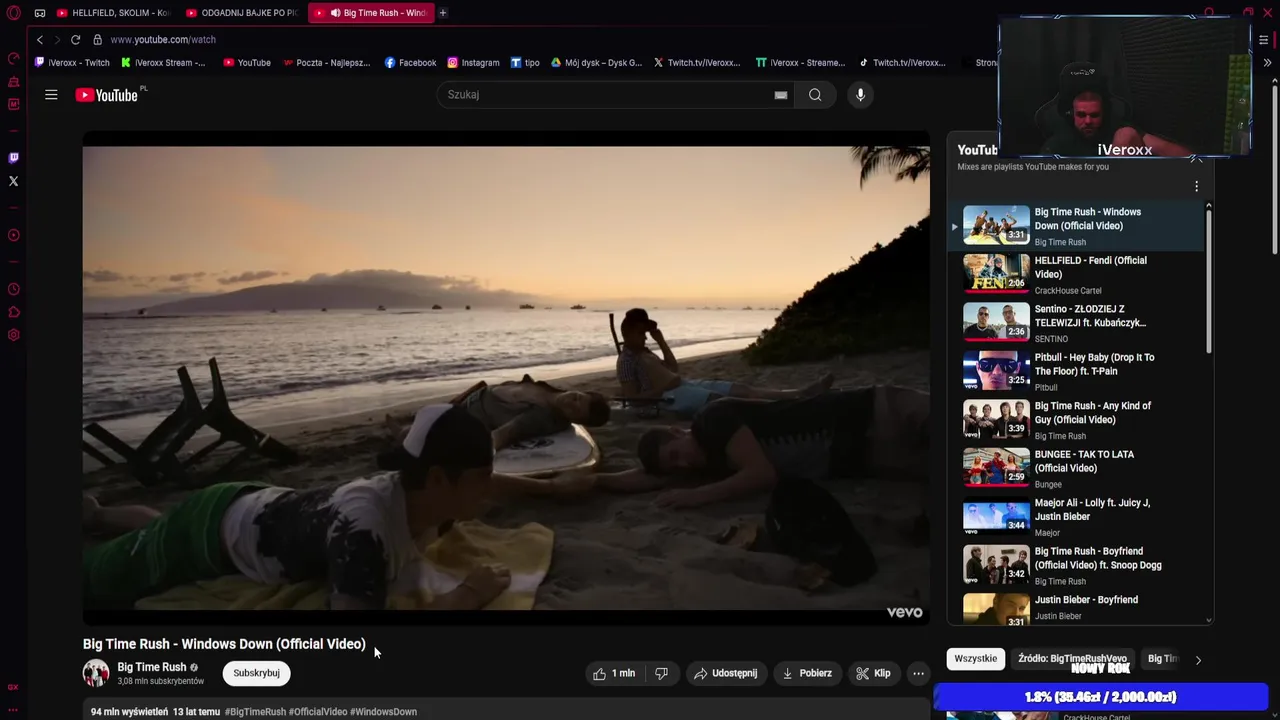Click #WindowsDown hashtag
The image size is (1280, 720).
[x=383, y=712]
